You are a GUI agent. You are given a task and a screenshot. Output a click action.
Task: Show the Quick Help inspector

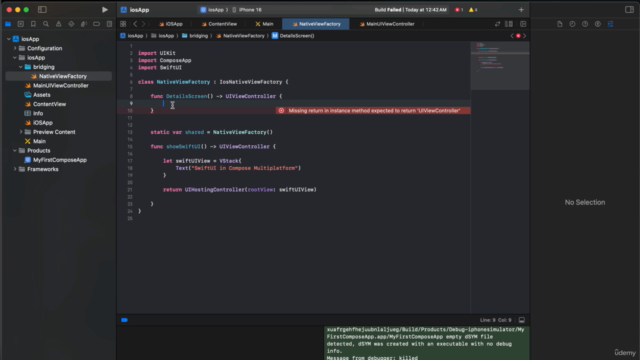[x=585, y=24]
